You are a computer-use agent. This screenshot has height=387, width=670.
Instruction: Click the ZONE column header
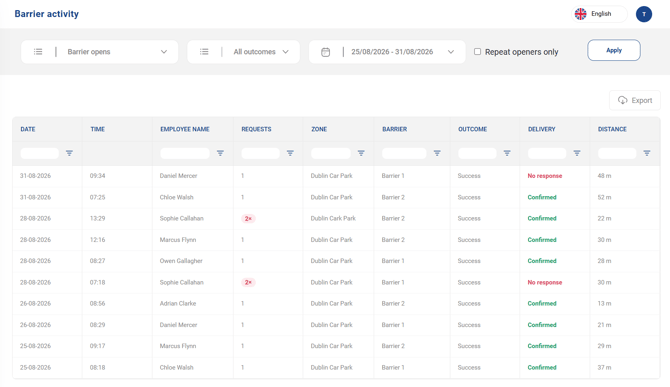point(319,129)
